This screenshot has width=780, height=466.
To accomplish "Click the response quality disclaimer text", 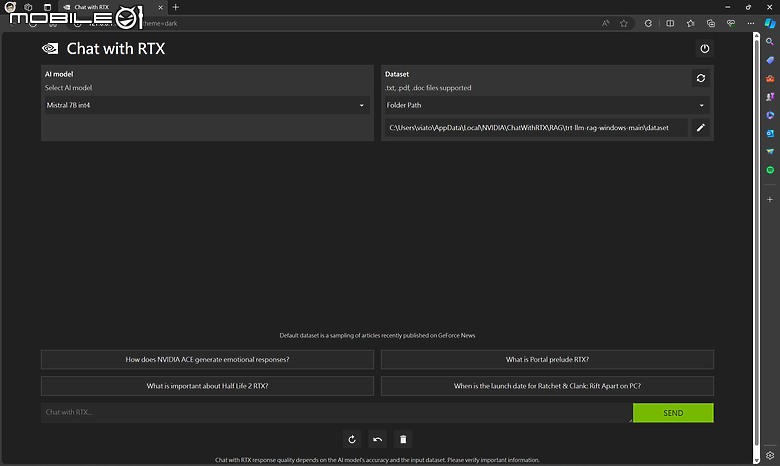I will click(377, 460).
